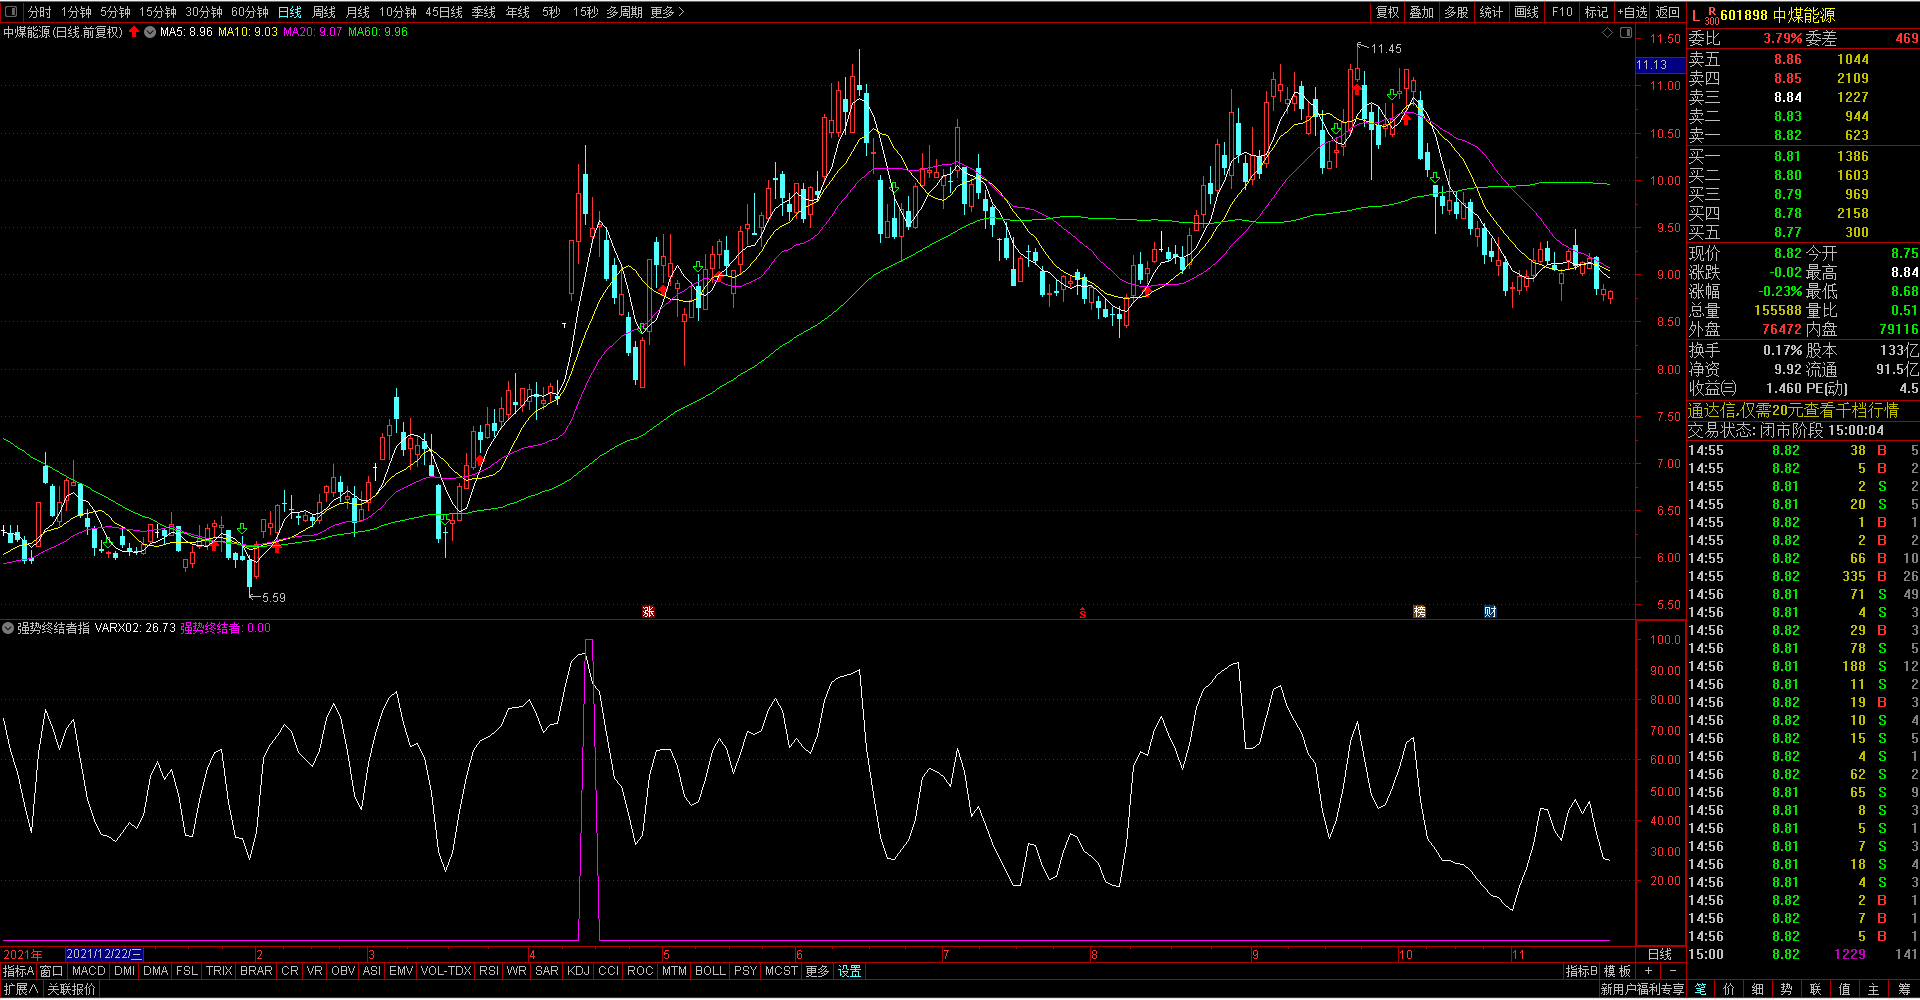Expand the 扩展 panel at bottom-left

[x=20, y=989]
